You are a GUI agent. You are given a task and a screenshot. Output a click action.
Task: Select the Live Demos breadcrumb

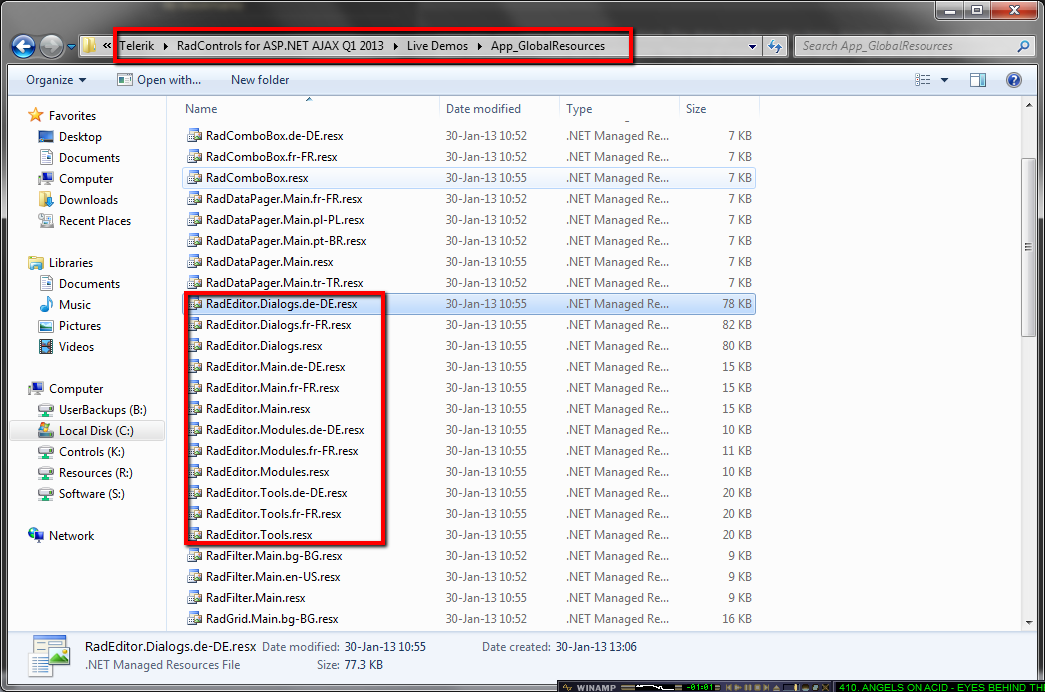(437, 46)
